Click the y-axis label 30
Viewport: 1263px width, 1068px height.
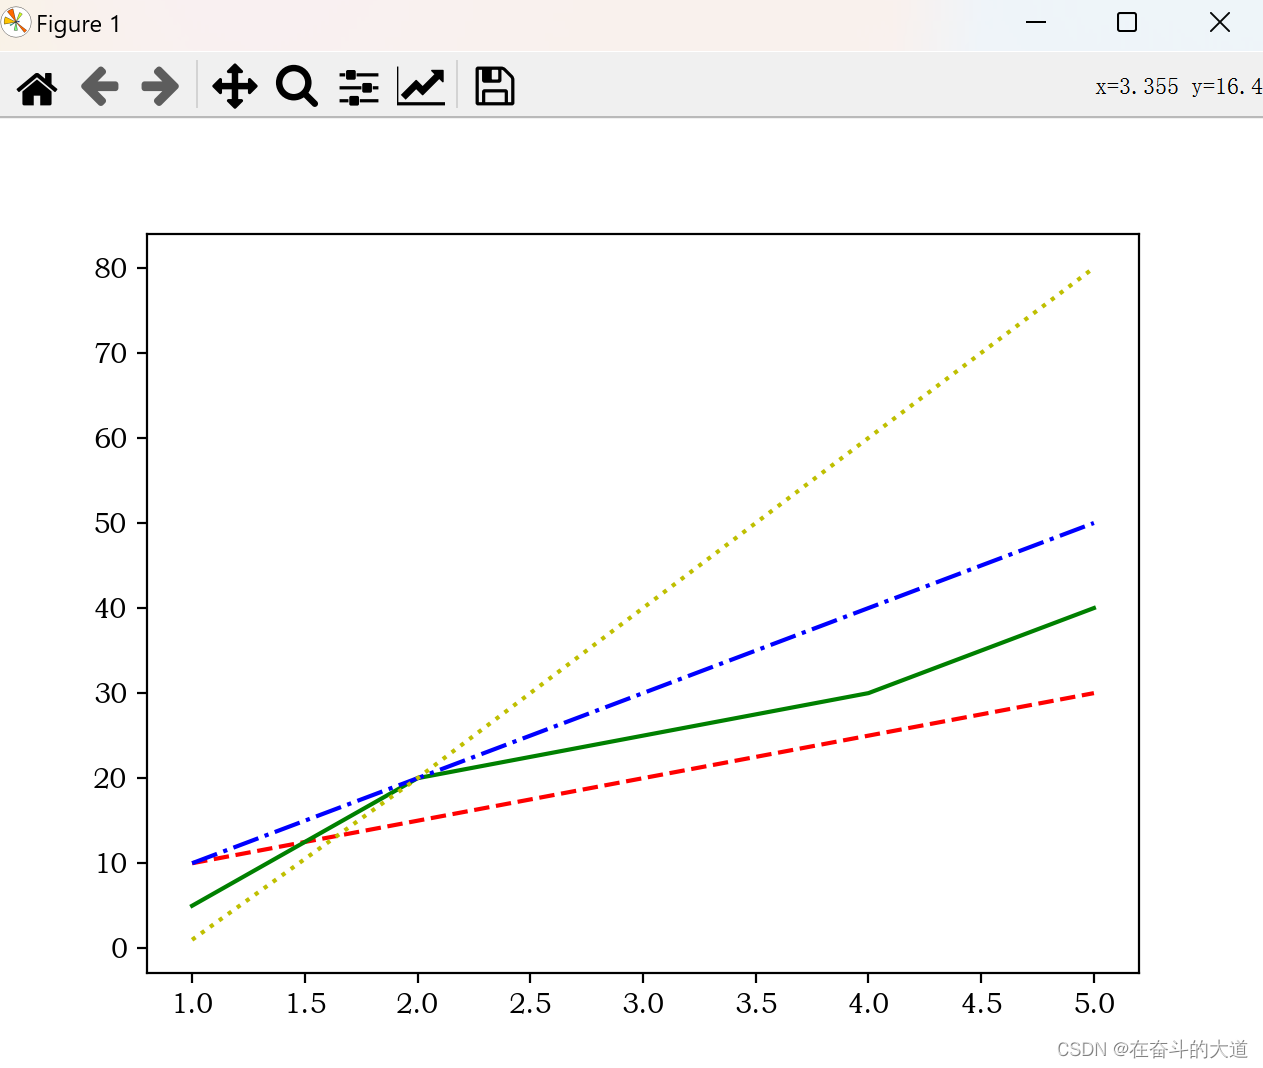click(x=111, y=693)
